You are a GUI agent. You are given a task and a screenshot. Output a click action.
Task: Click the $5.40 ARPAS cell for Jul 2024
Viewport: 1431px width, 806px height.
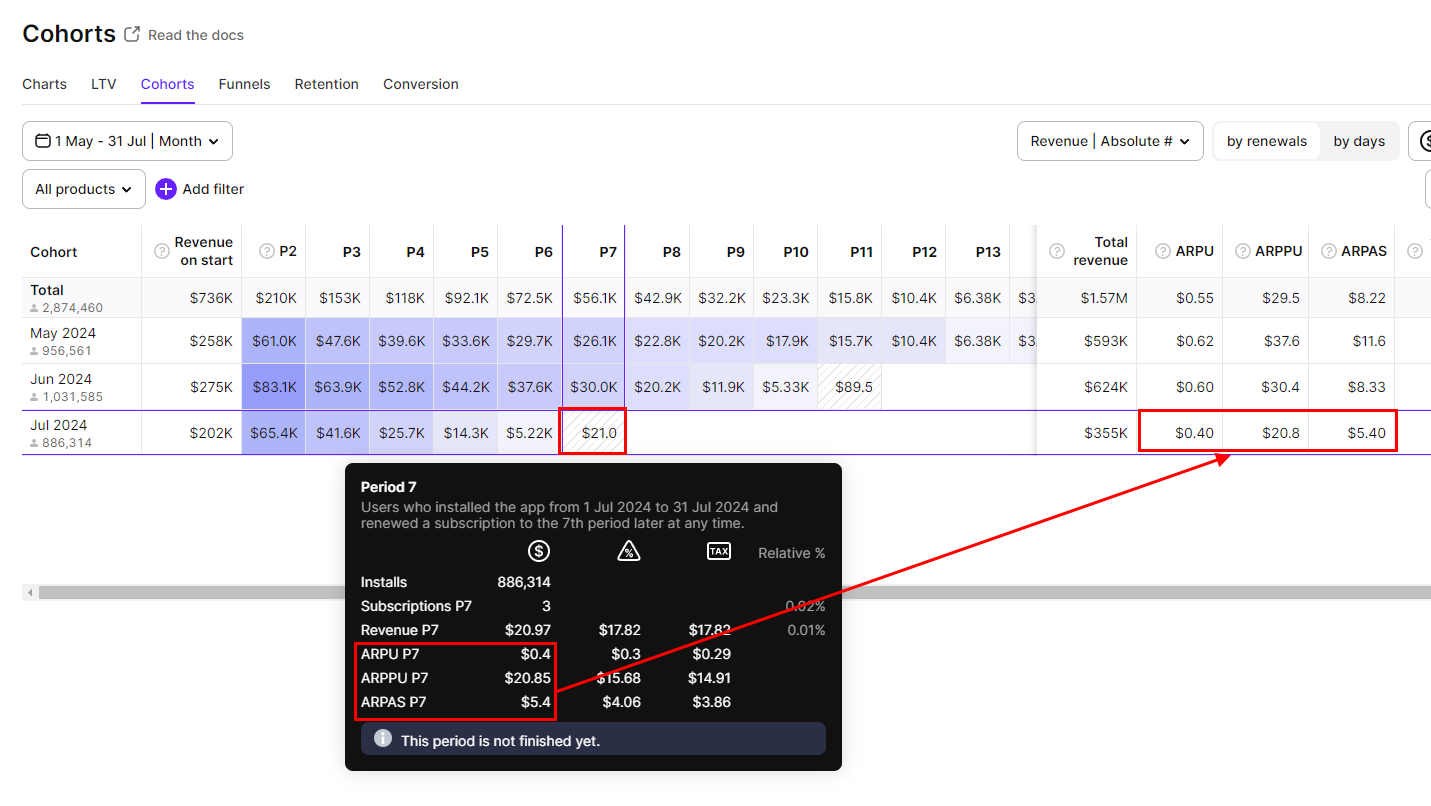click(x=1352, y=433)
